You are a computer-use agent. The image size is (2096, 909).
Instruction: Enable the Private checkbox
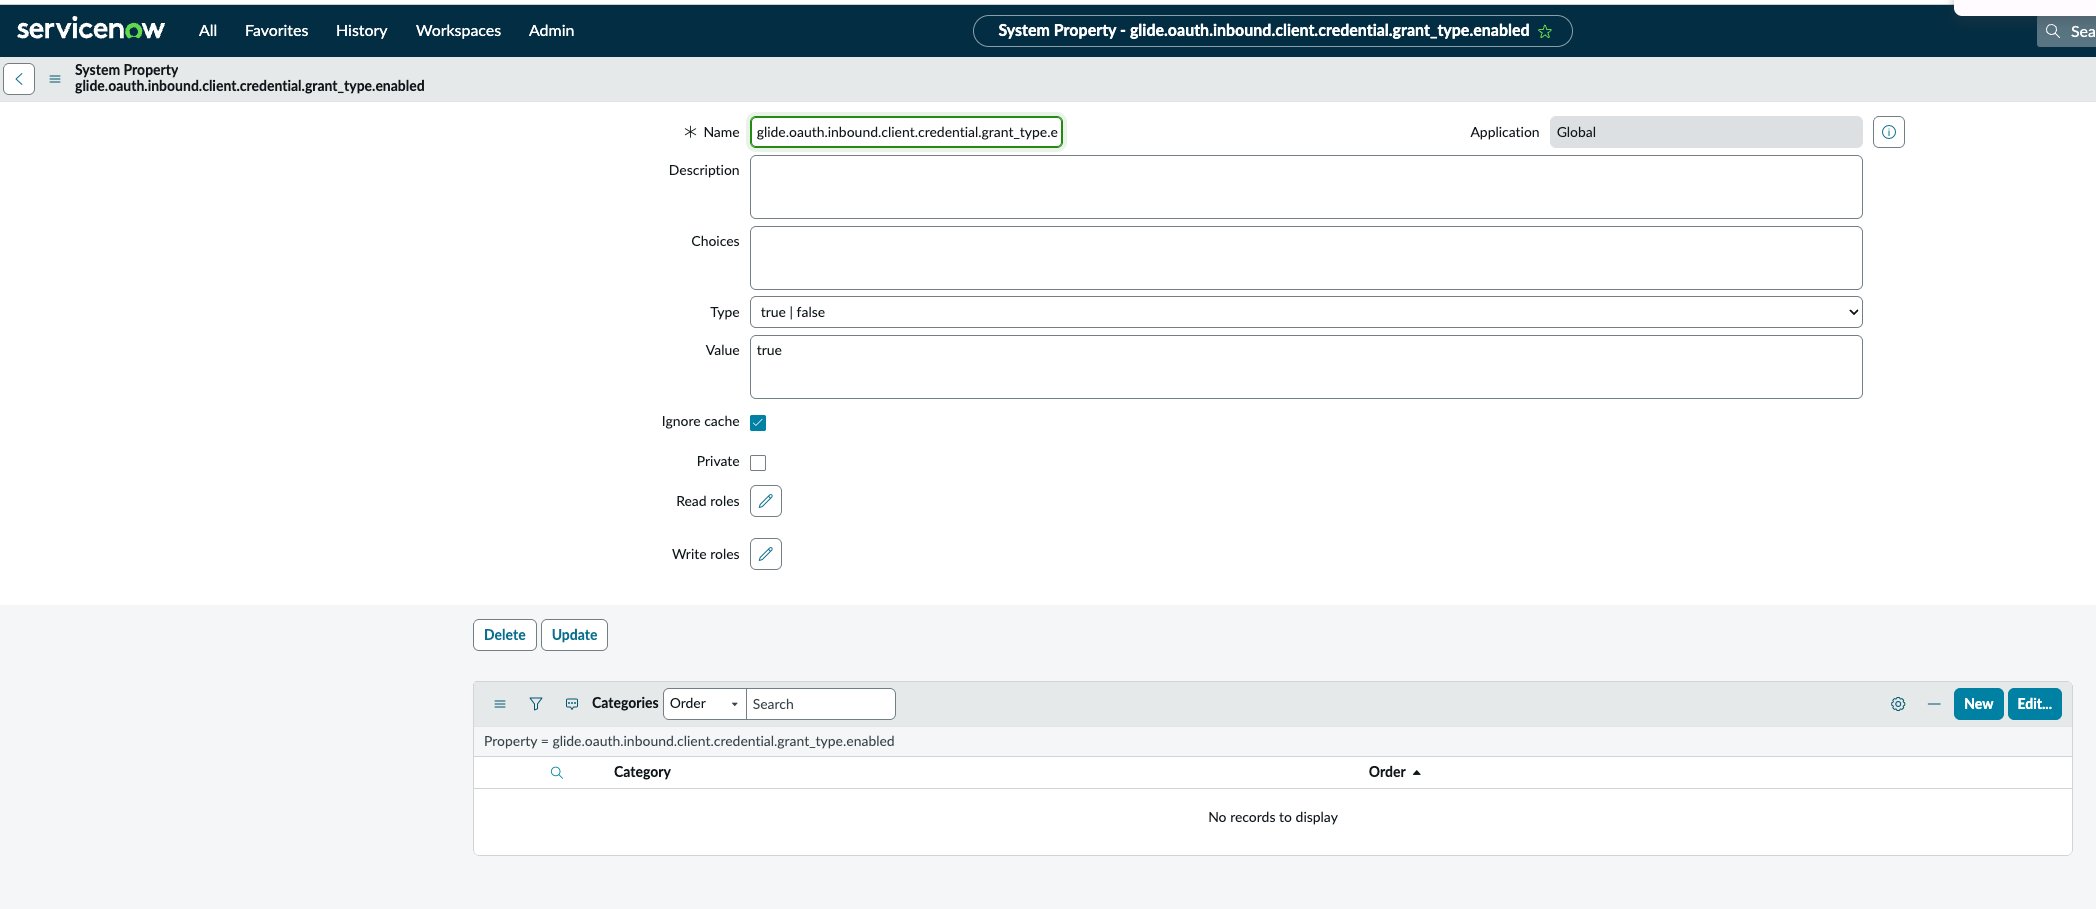(757, 462)
